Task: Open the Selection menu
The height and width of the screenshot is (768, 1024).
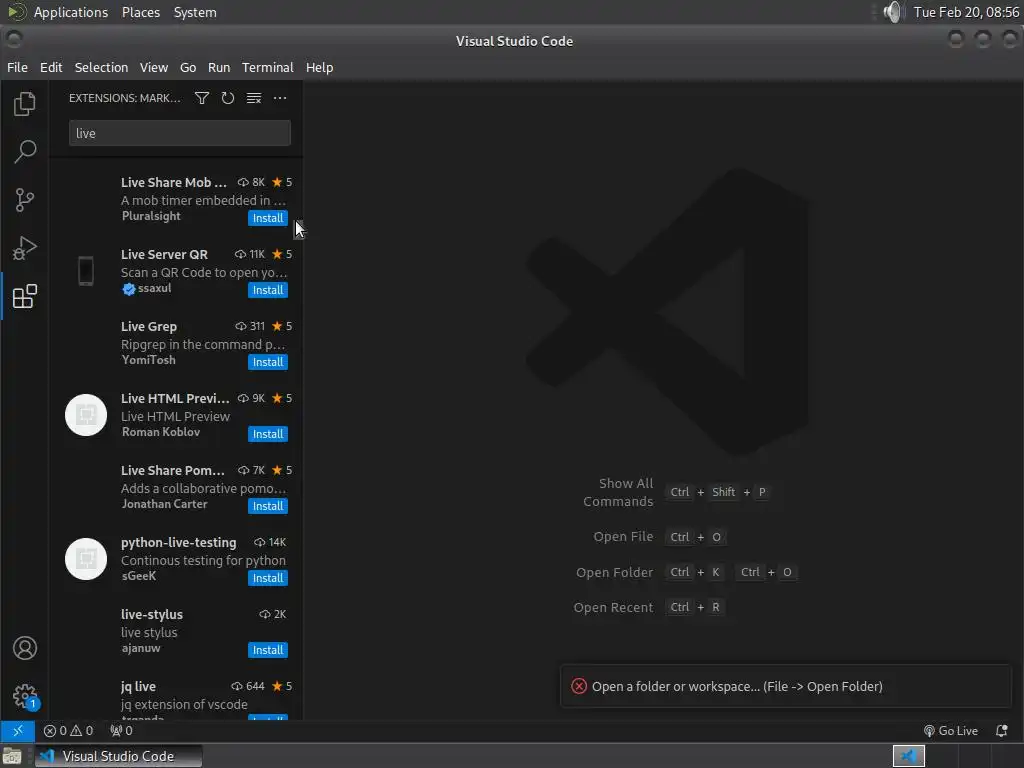Action: [x=101, y=67]
